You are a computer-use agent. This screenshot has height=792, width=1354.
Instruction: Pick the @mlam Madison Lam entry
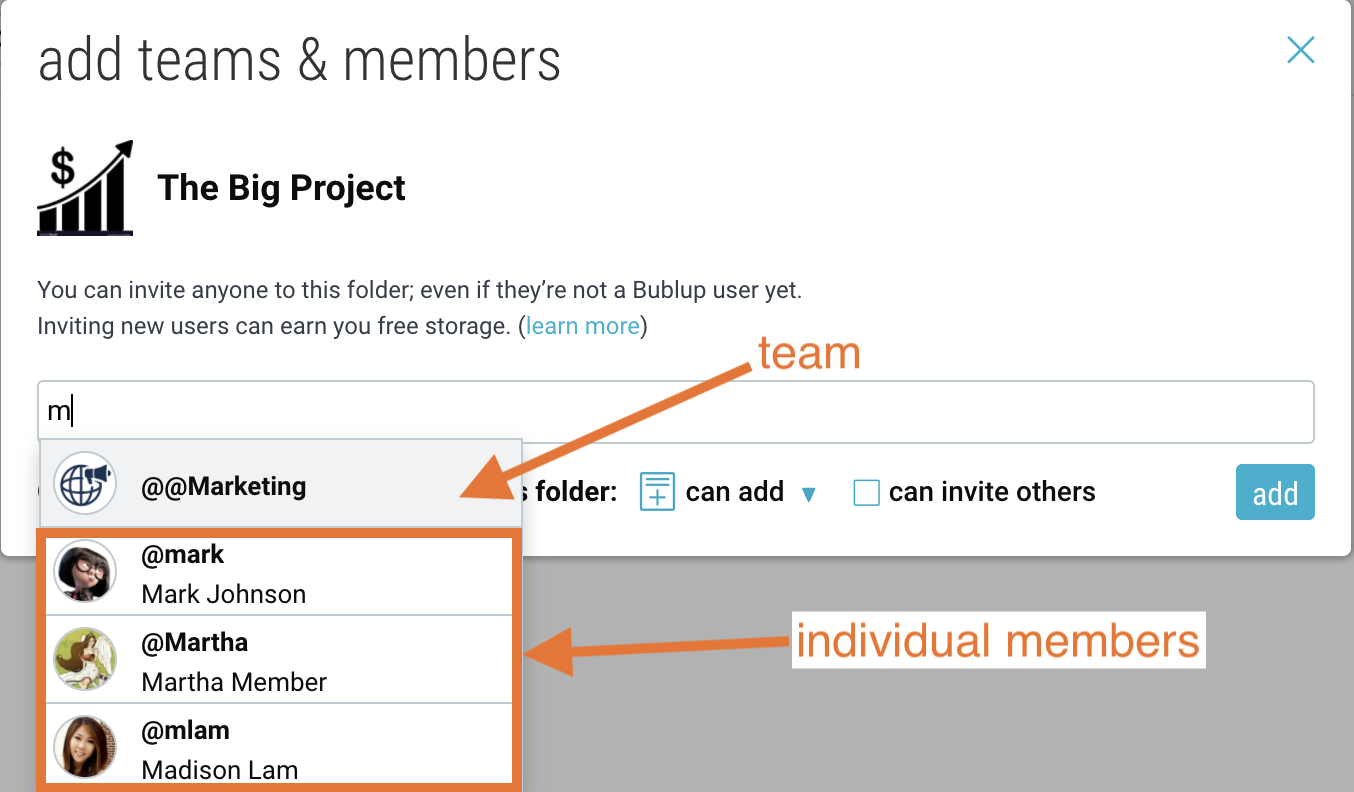pyautogui.click(x=281, y=744)
